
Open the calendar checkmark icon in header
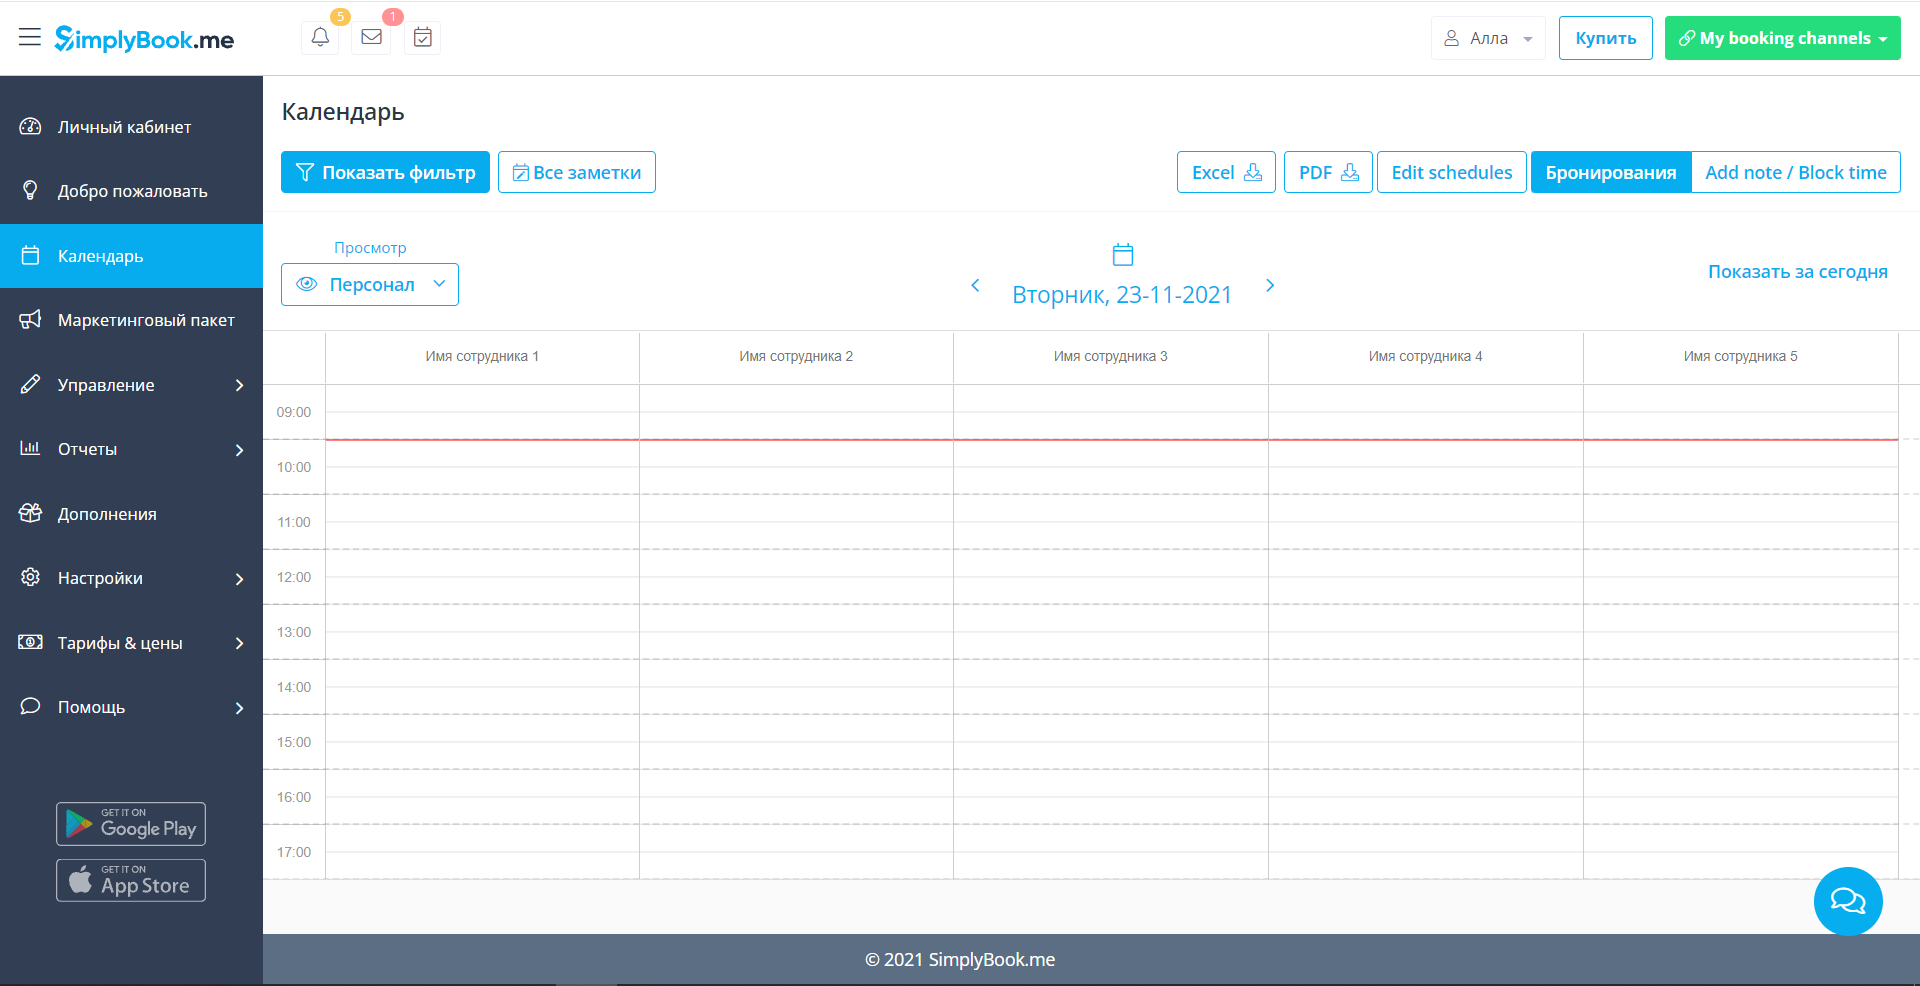coord(423,37)
